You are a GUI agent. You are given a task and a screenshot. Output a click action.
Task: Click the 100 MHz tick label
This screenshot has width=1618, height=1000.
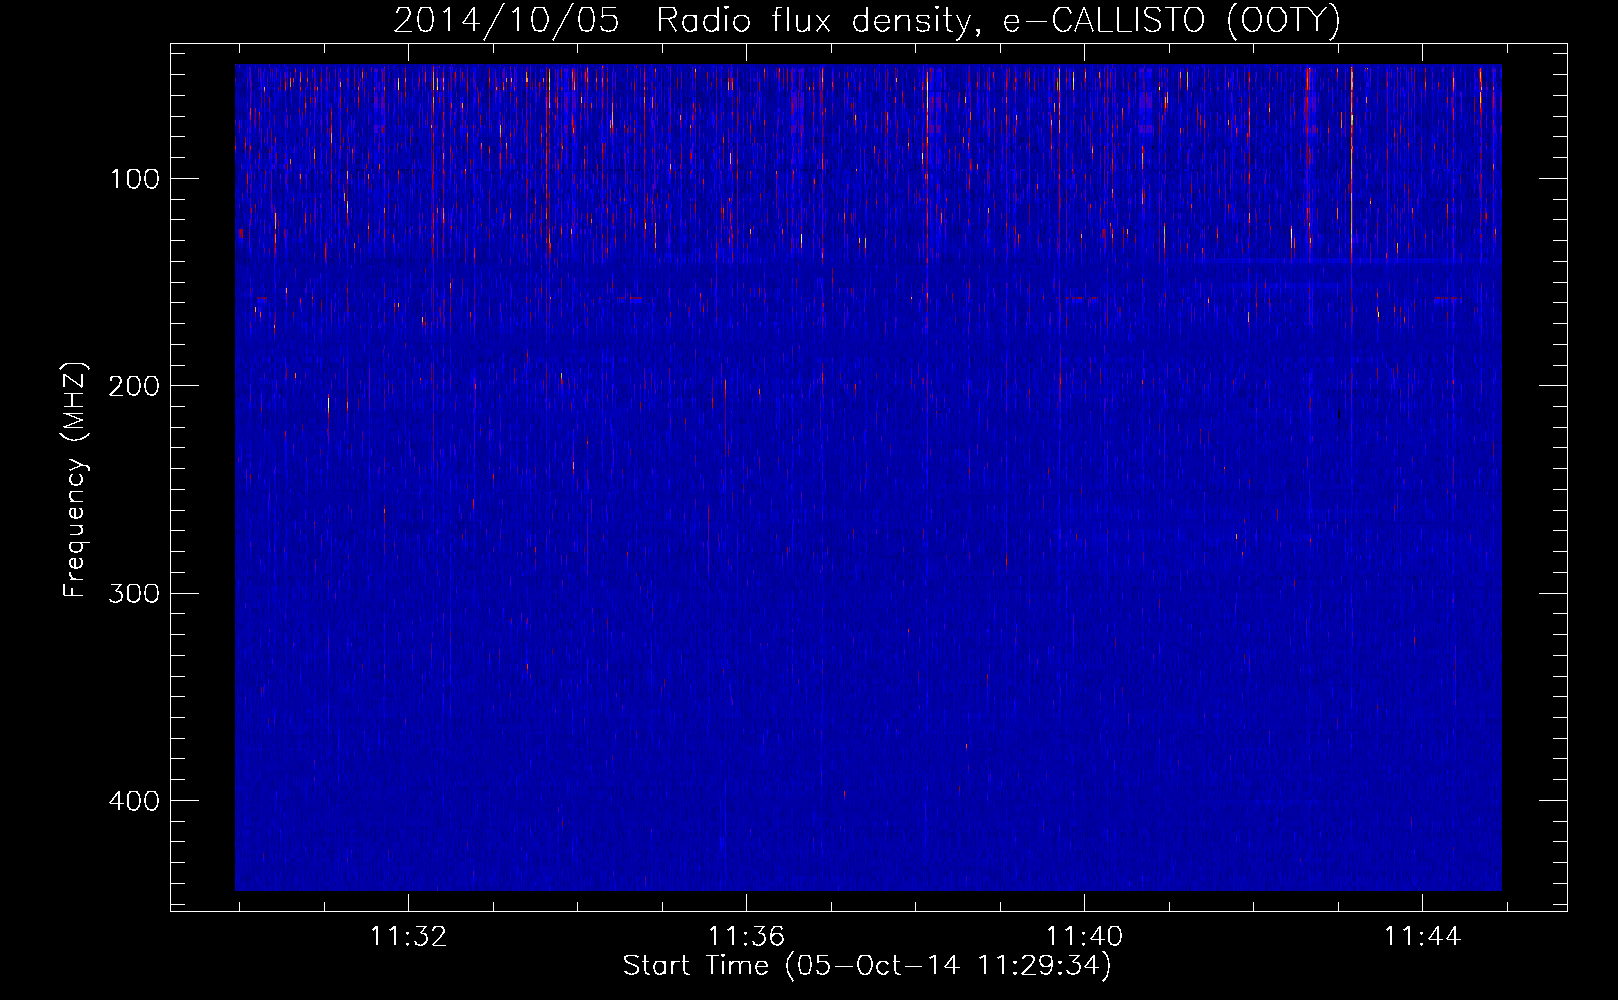(x=135, y=179)
